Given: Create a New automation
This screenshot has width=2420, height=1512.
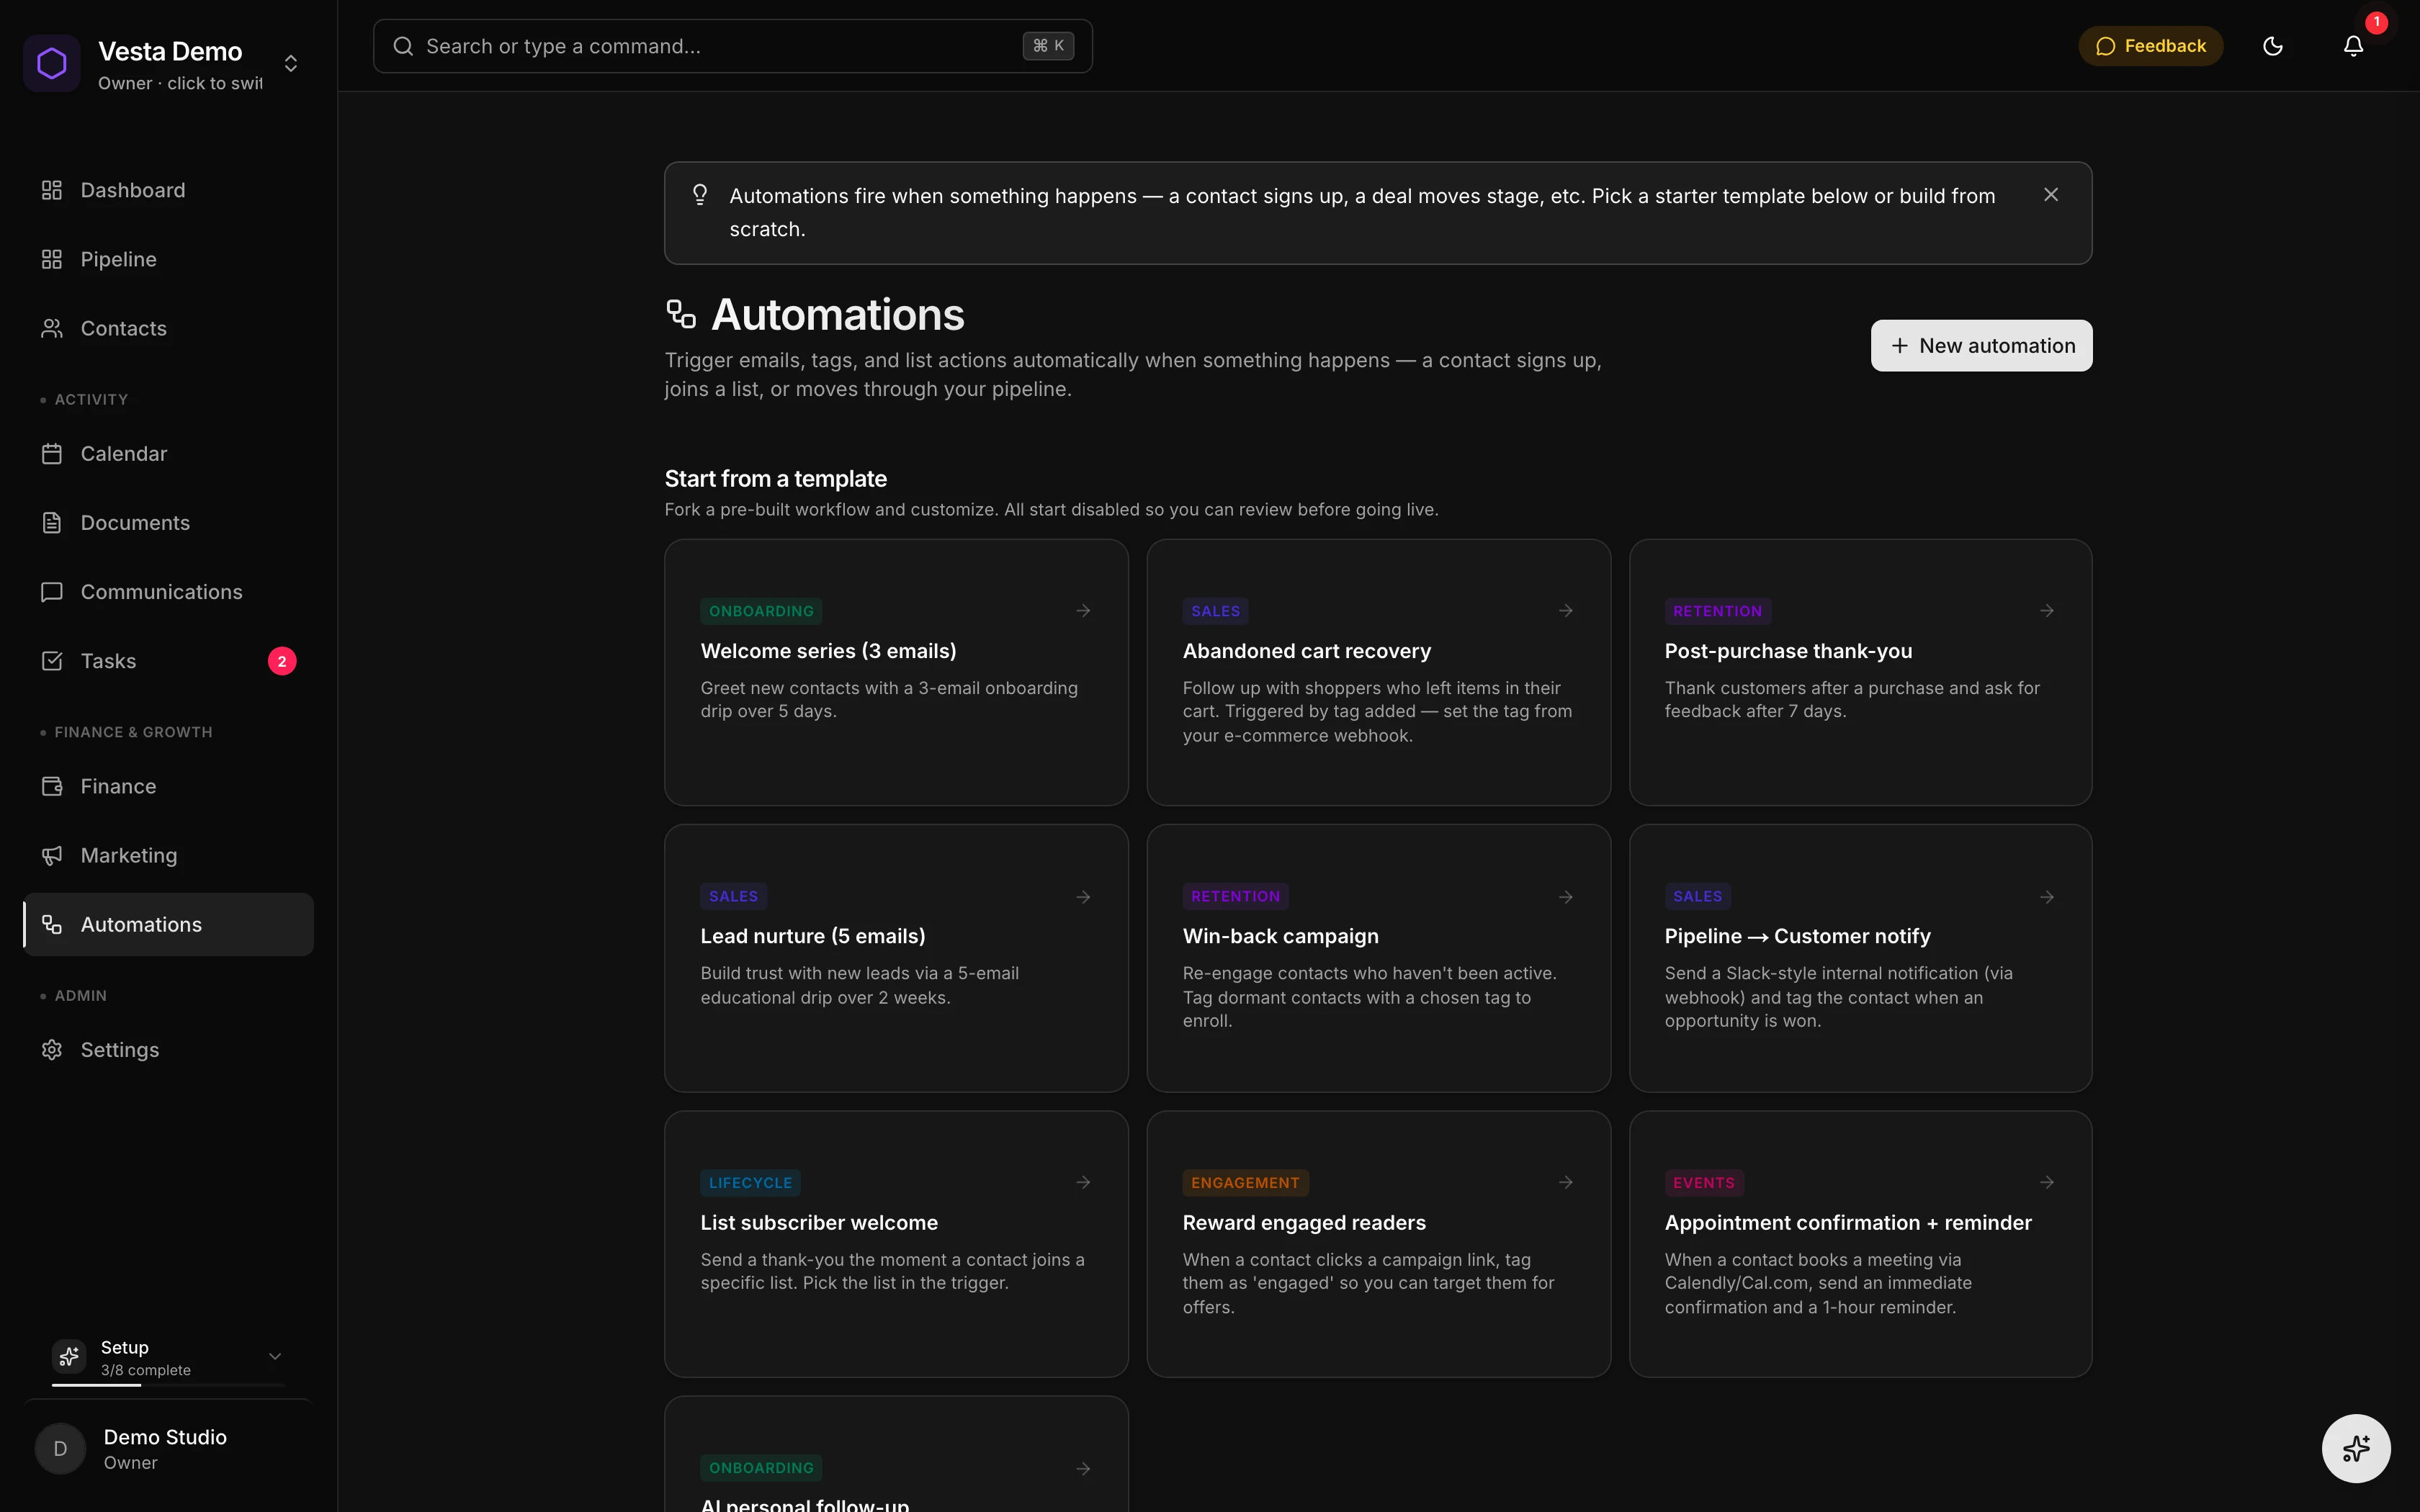Looking at the screenshot, I should [1981, 346].
